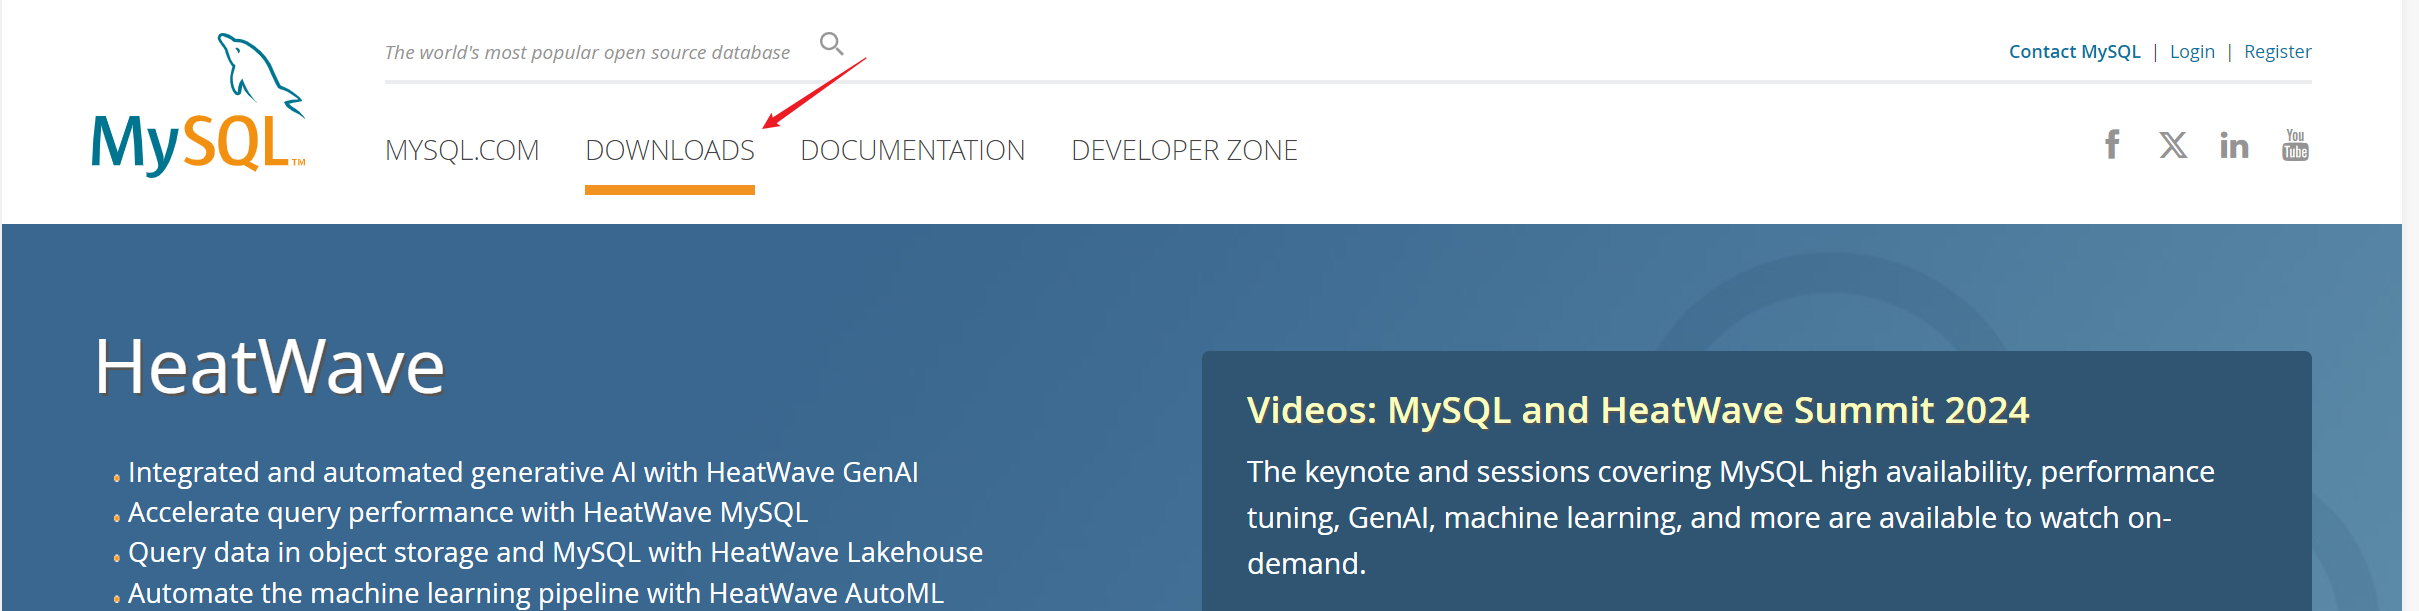Select the DOWNLOADS navigation tab
The height and width of the screenshot is (611, 2419).
coord(669,150)
